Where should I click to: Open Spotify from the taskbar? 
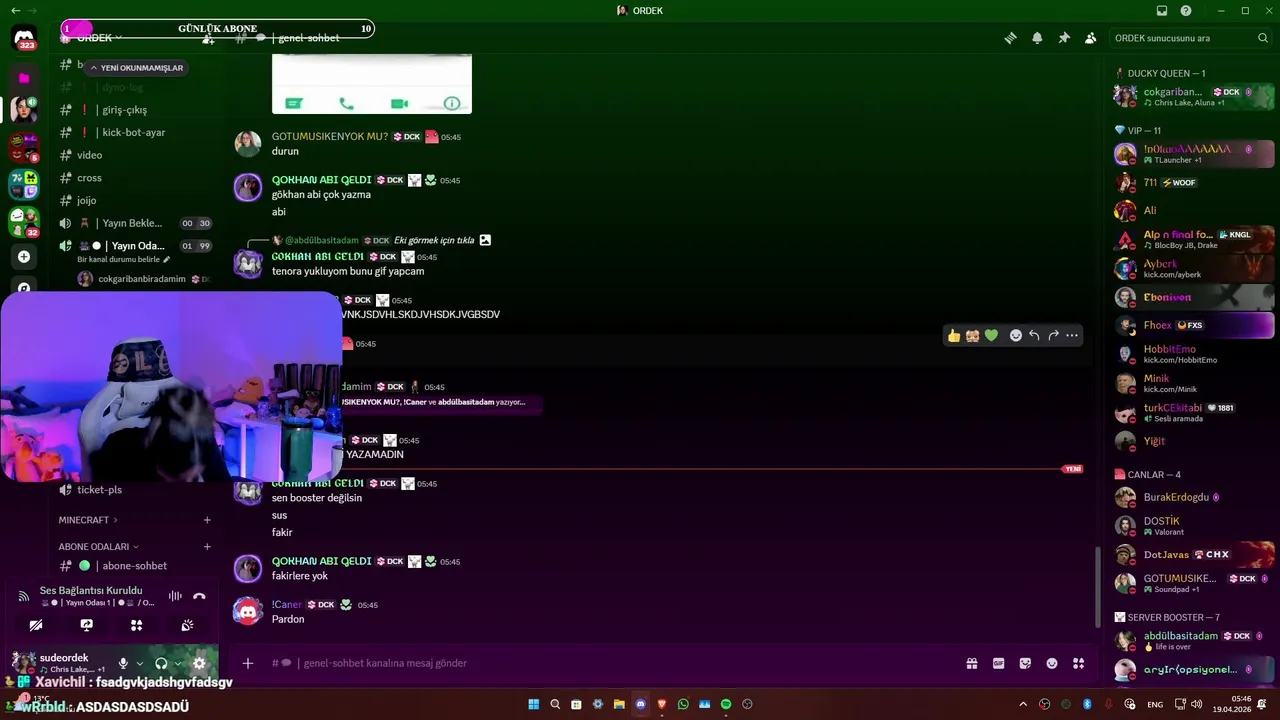726,704
